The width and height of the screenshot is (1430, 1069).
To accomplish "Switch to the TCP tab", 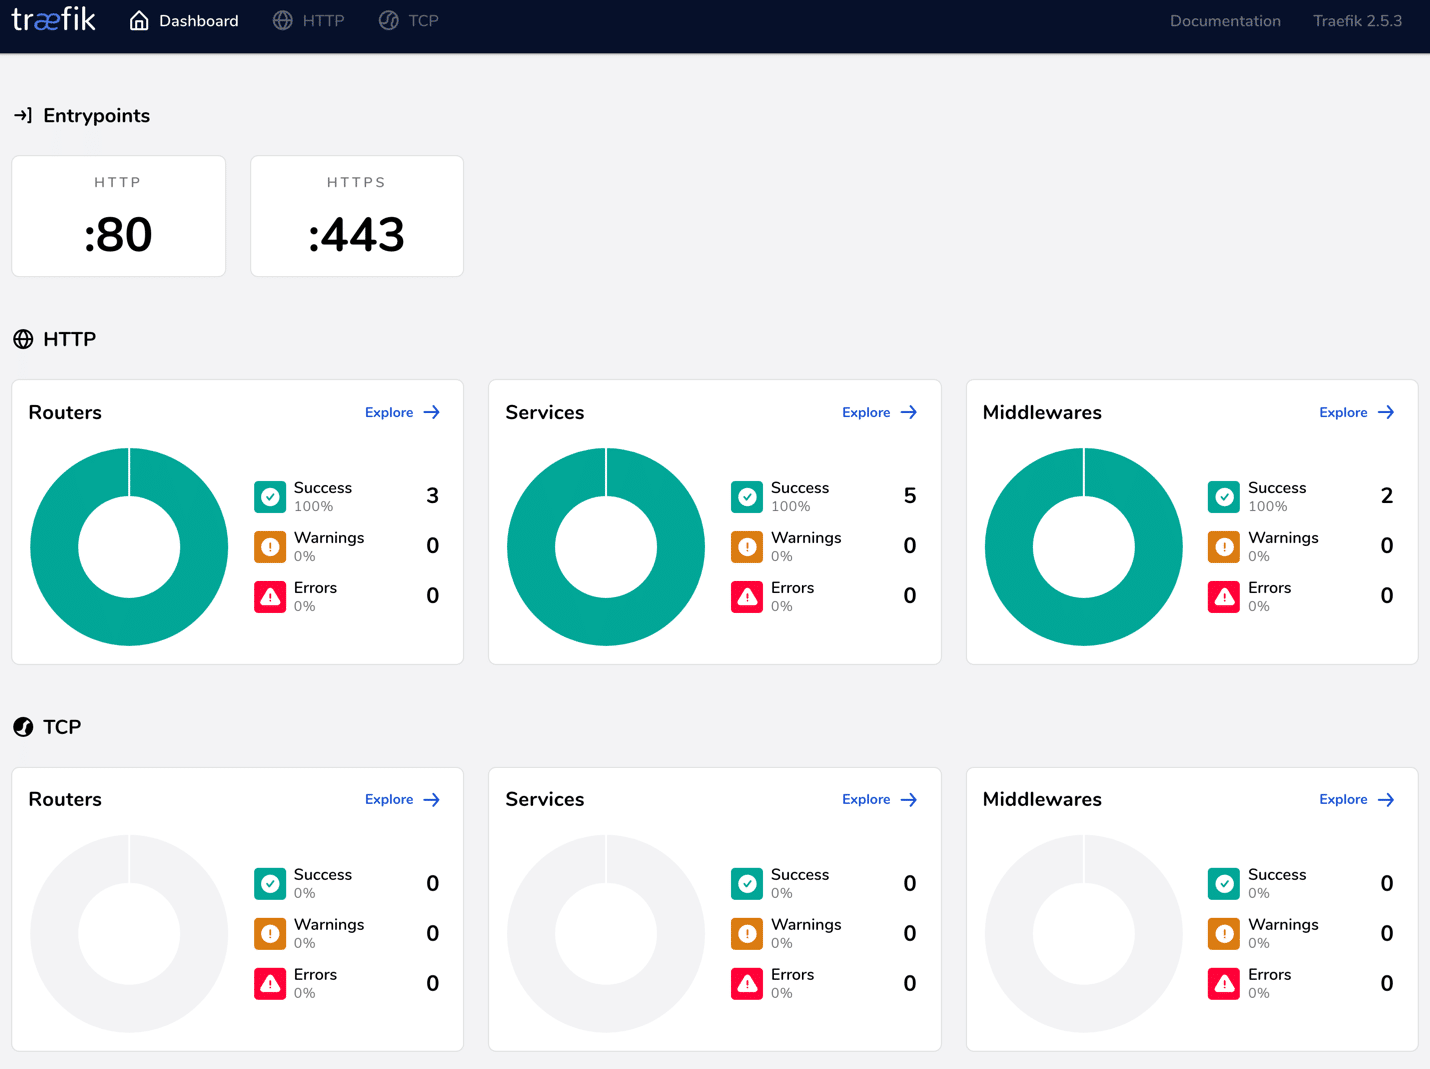I will [409, 21].
